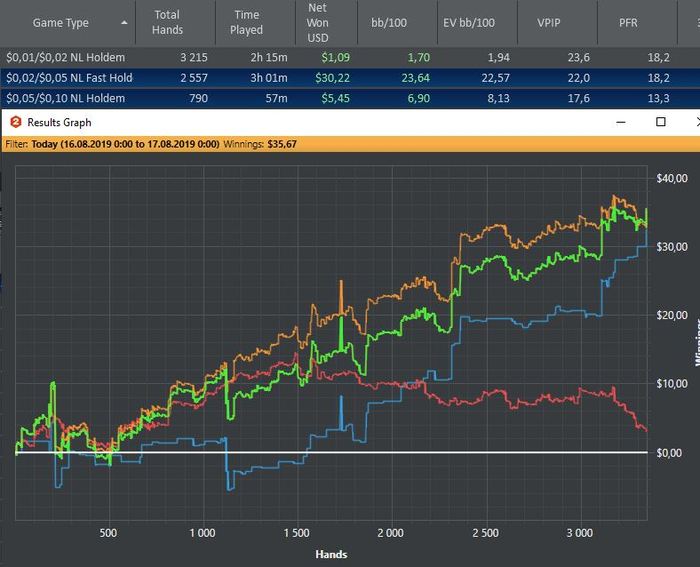
Task: Click the 17,6 VPIP value
Action: [x=579, y=98]
